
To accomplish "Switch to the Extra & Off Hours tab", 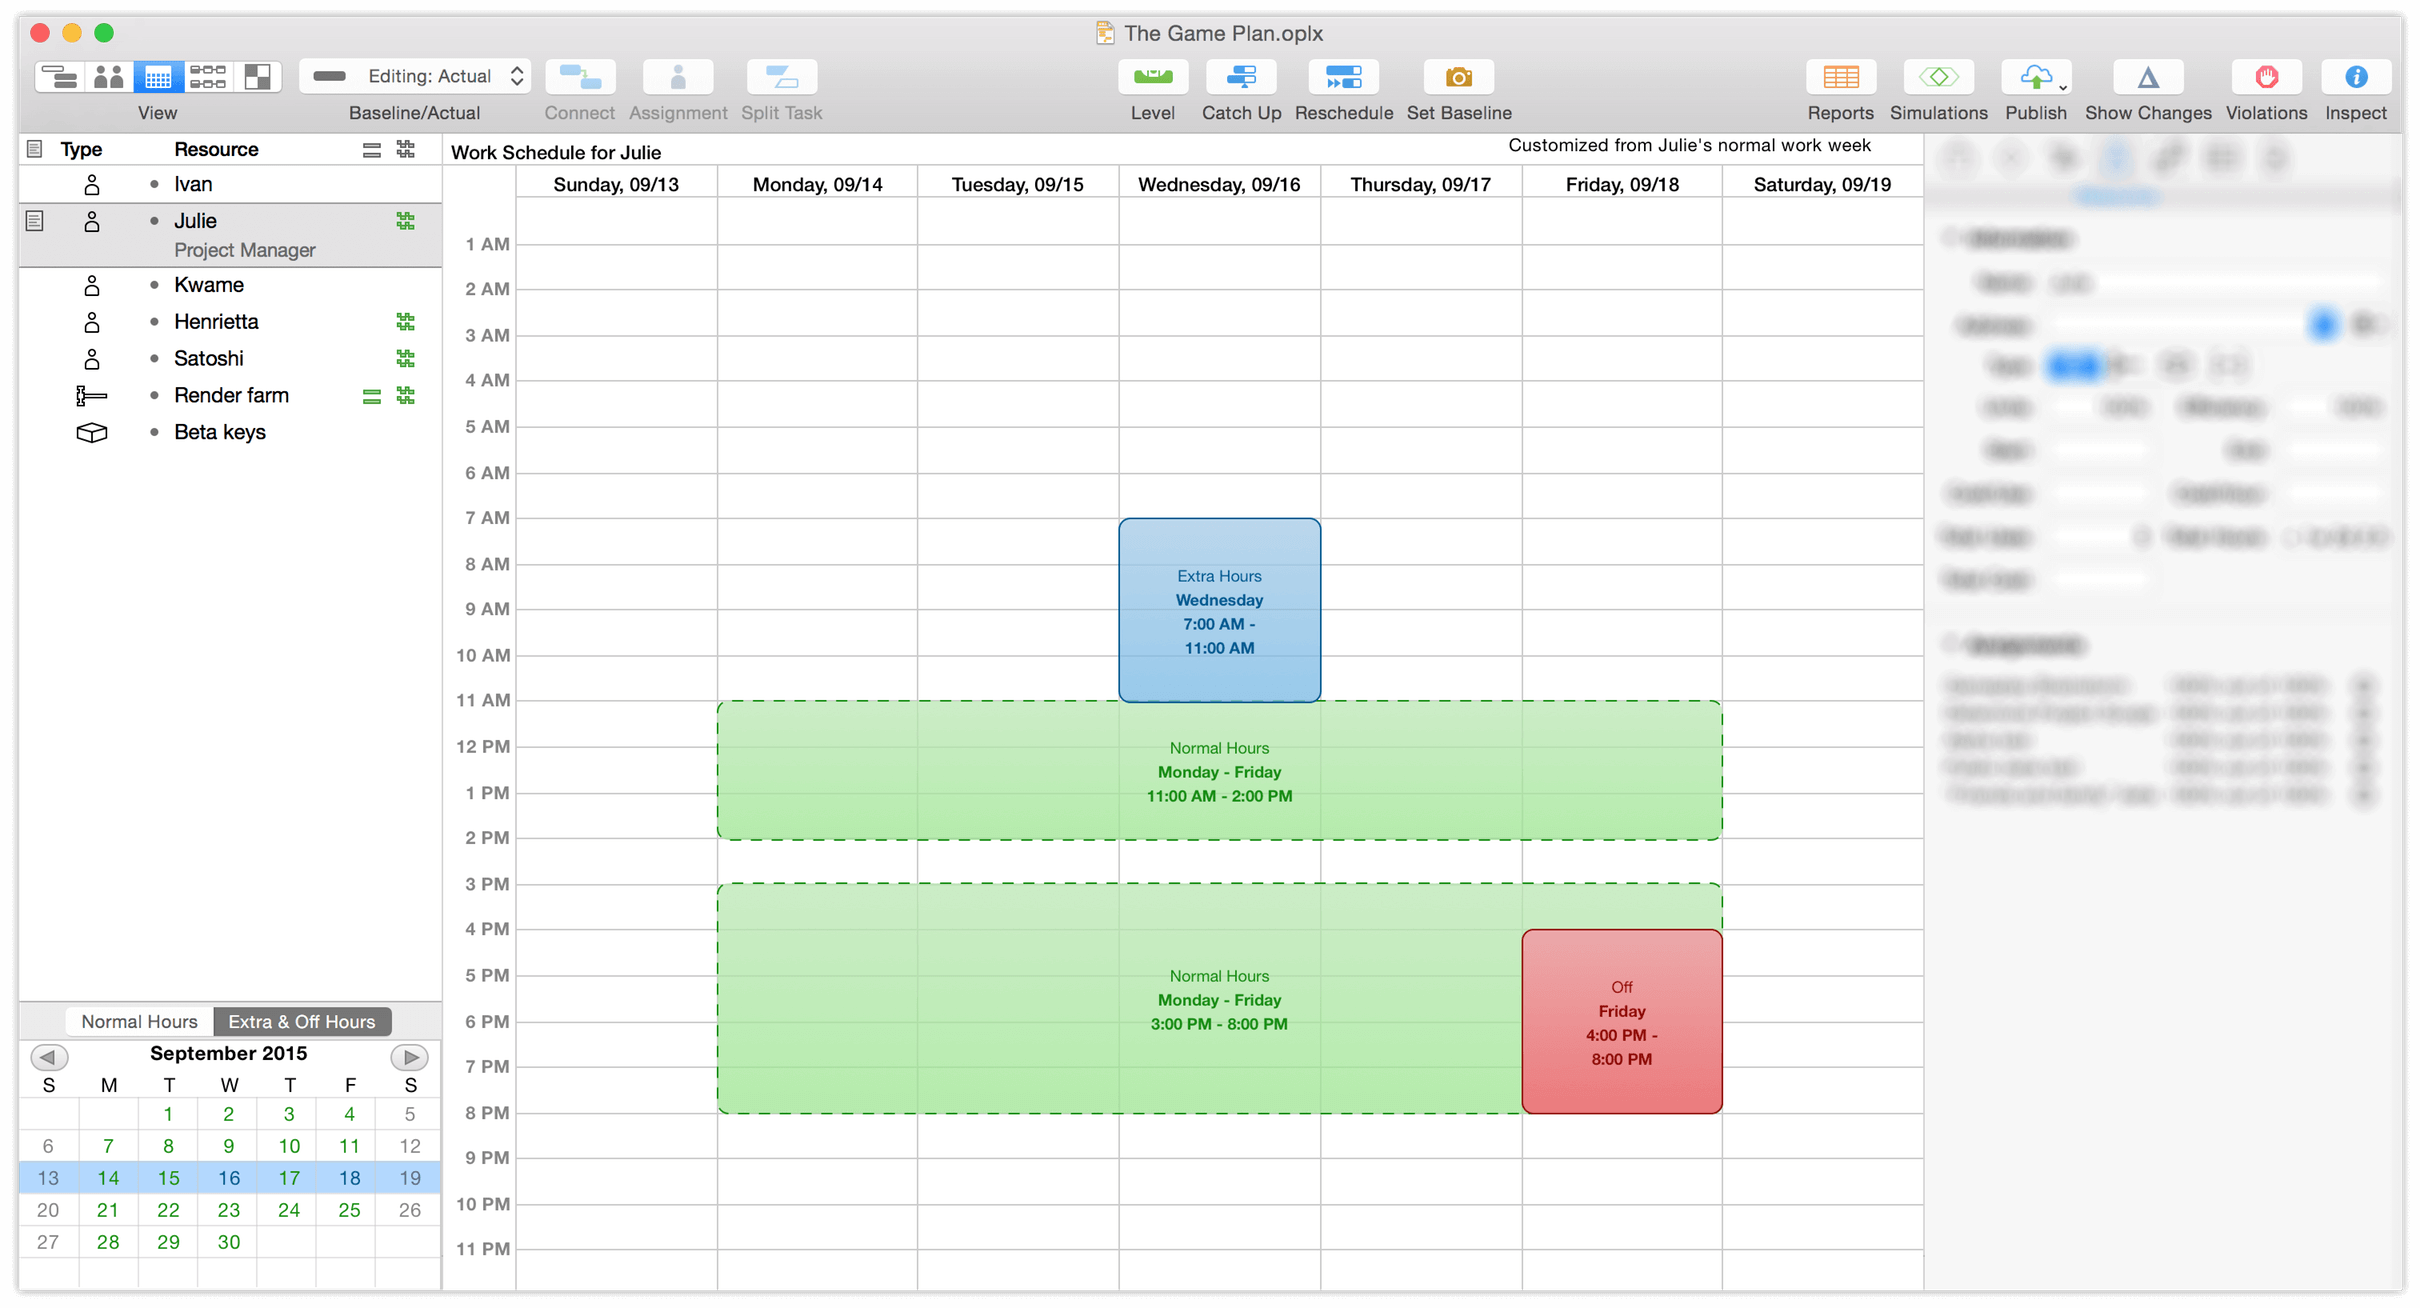I will [x=299, y=1021].
